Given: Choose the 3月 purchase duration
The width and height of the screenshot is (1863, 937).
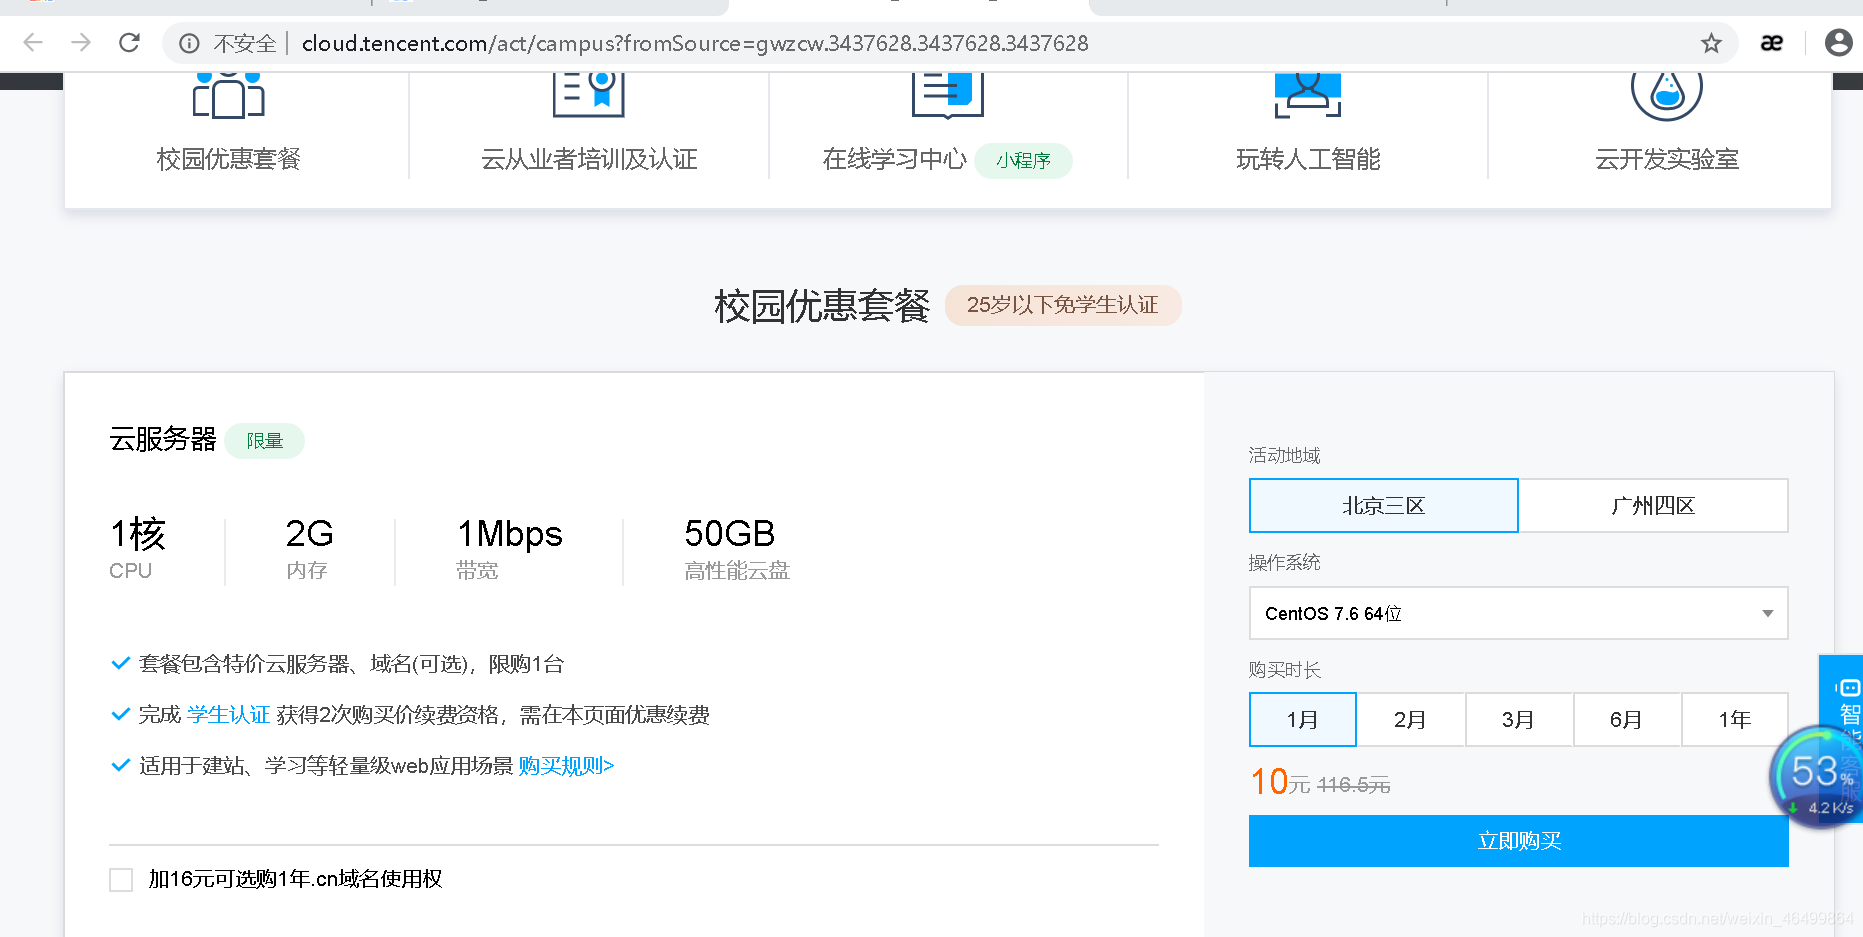Looking at the screenshot, I should click(x=1518, y=720).
